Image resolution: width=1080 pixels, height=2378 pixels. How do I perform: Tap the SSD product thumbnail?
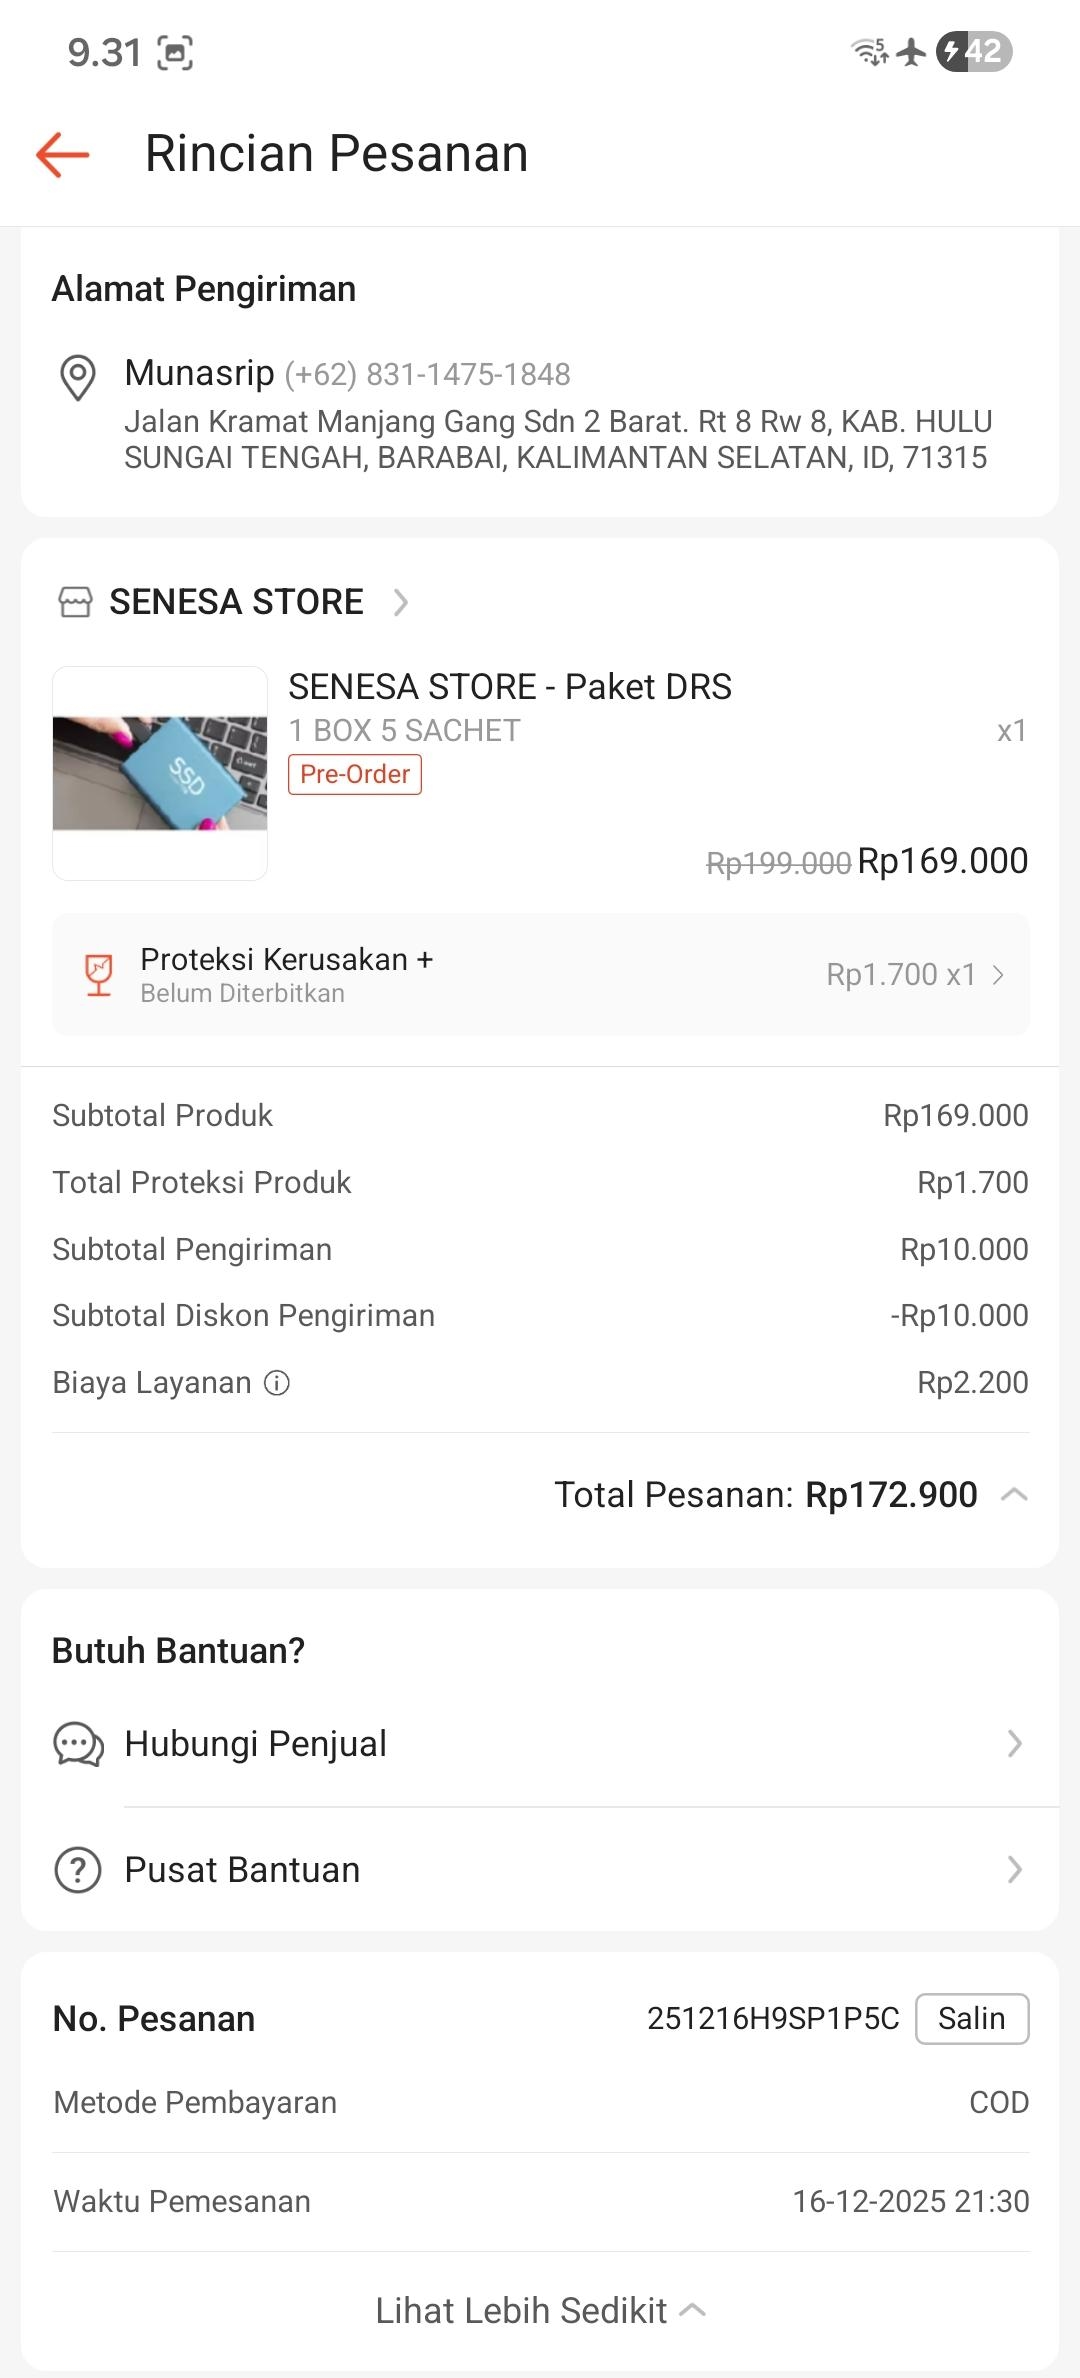pyautogui.click(x=160, y=773)
